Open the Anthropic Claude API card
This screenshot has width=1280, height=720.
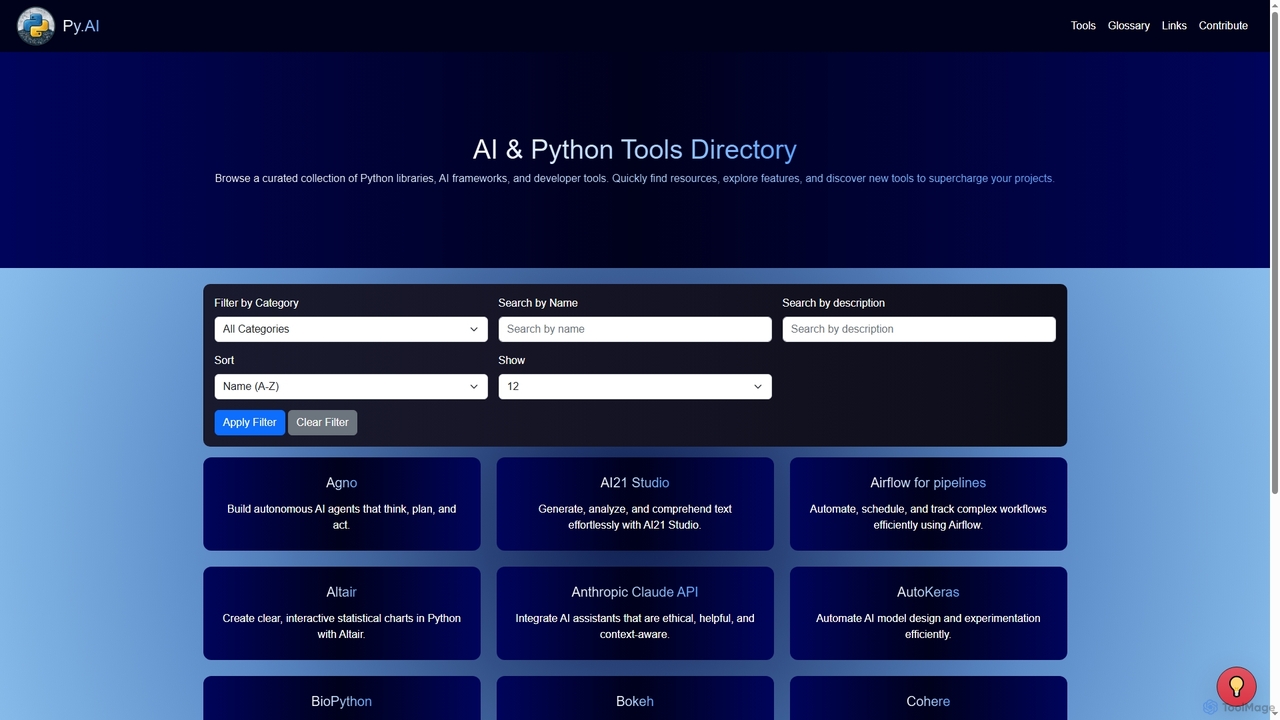coord(635,613)
